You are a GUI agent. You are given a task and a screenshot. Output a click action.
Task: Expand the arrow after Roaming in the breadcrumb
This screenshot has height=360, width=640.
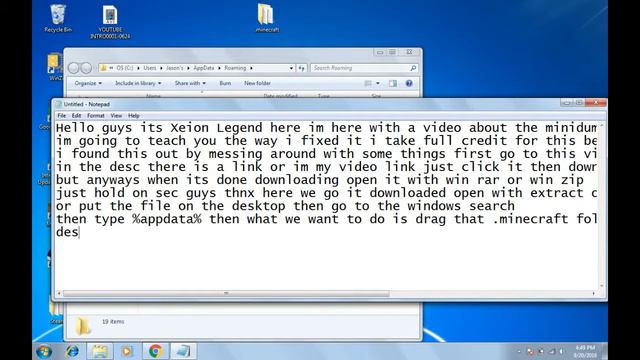pyautogui.click(x=251, y=68)
